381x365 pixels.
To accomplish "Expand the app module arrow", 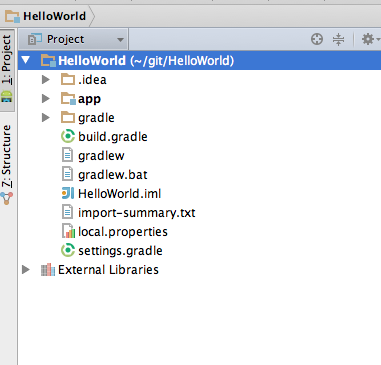I will [46, 98].
